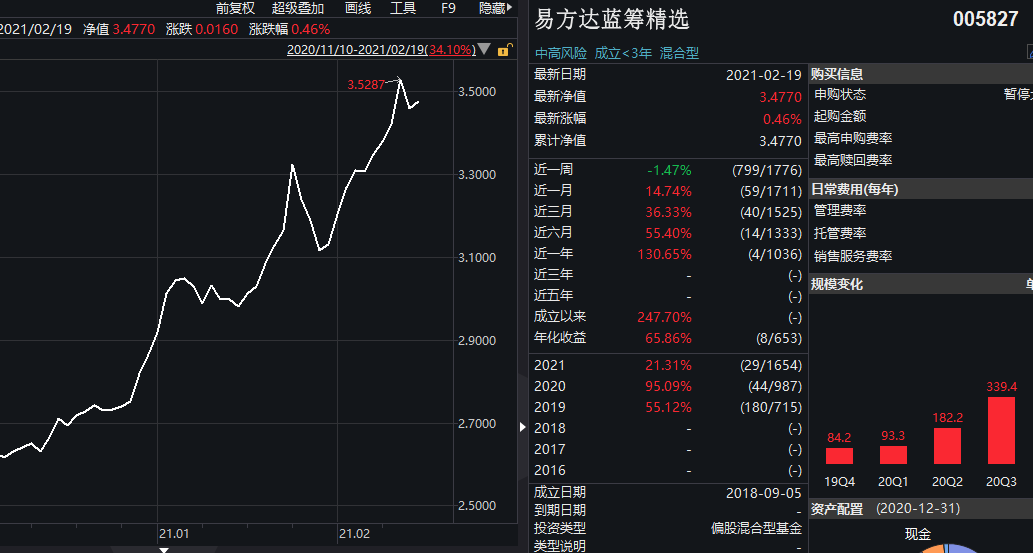Select the fund code 005827
This screenshot has width=1033, height=553.
tap(986, 19)
